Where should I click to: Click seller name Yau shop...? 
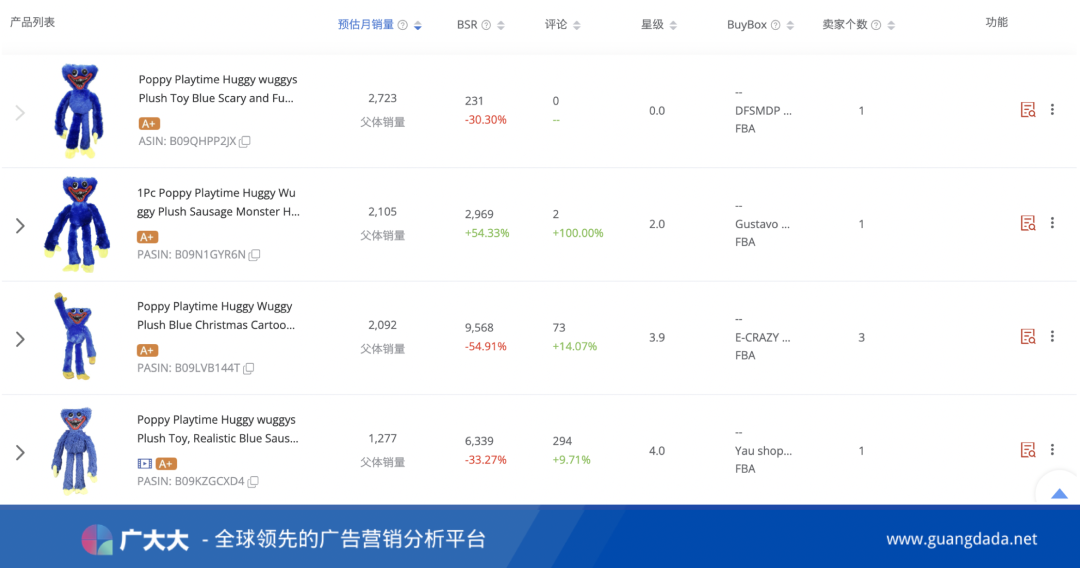point(763,451)
